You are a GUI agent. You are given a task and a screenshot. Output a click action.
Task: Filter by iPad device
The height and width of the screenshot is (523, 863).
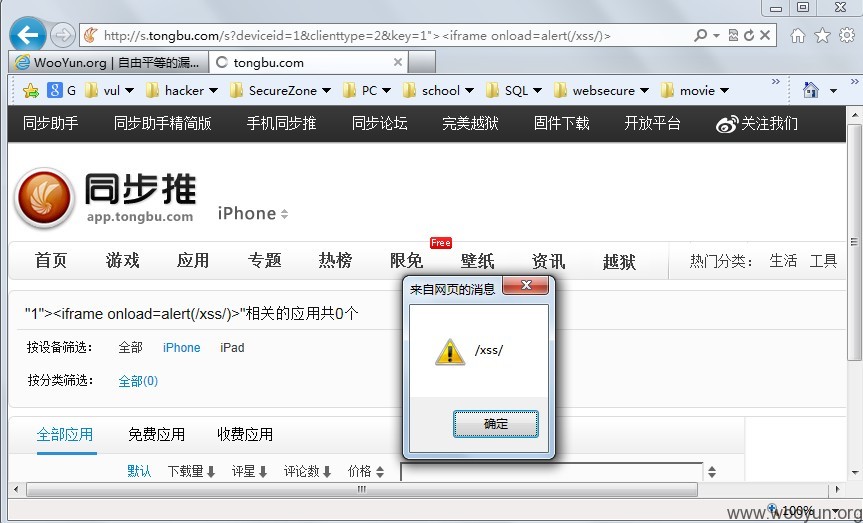[x=232, y=348]
